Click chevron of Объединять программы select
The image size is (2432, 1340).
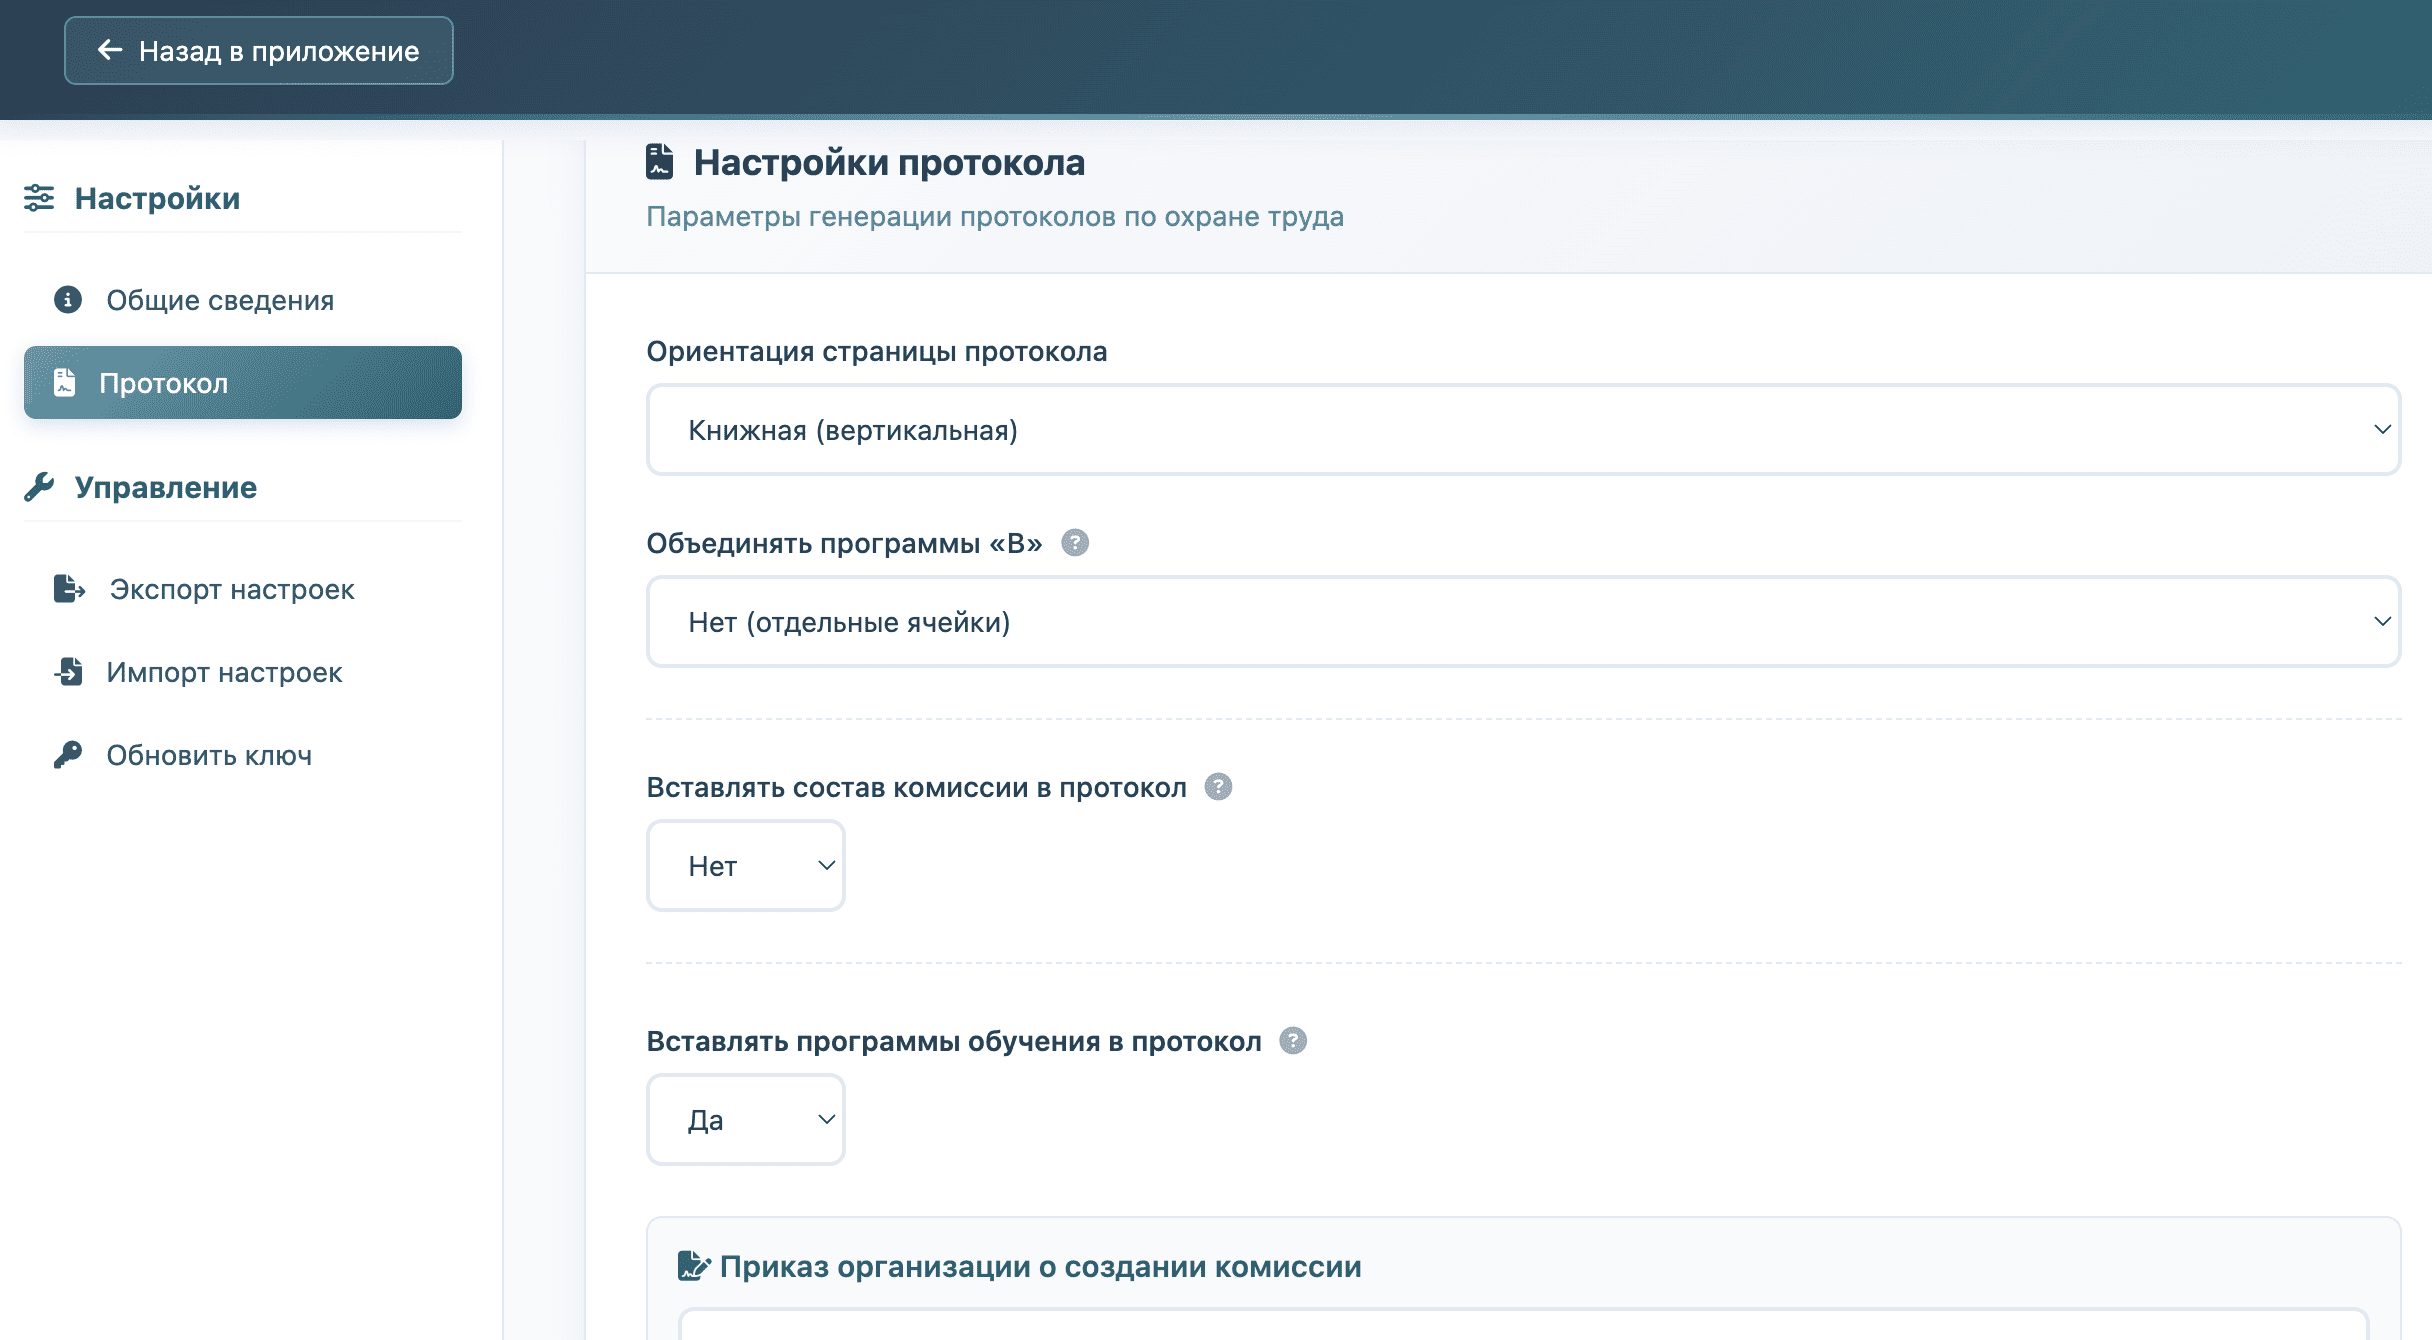point(2382,622)
